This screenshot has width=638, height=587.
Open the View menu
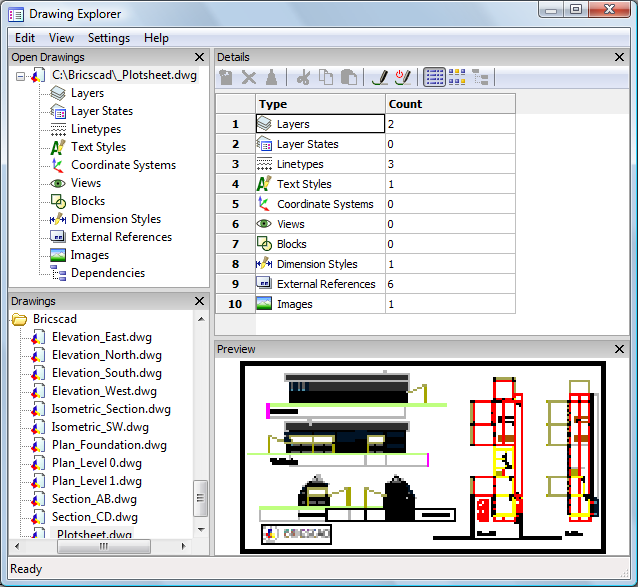click(x=61, y=38)
